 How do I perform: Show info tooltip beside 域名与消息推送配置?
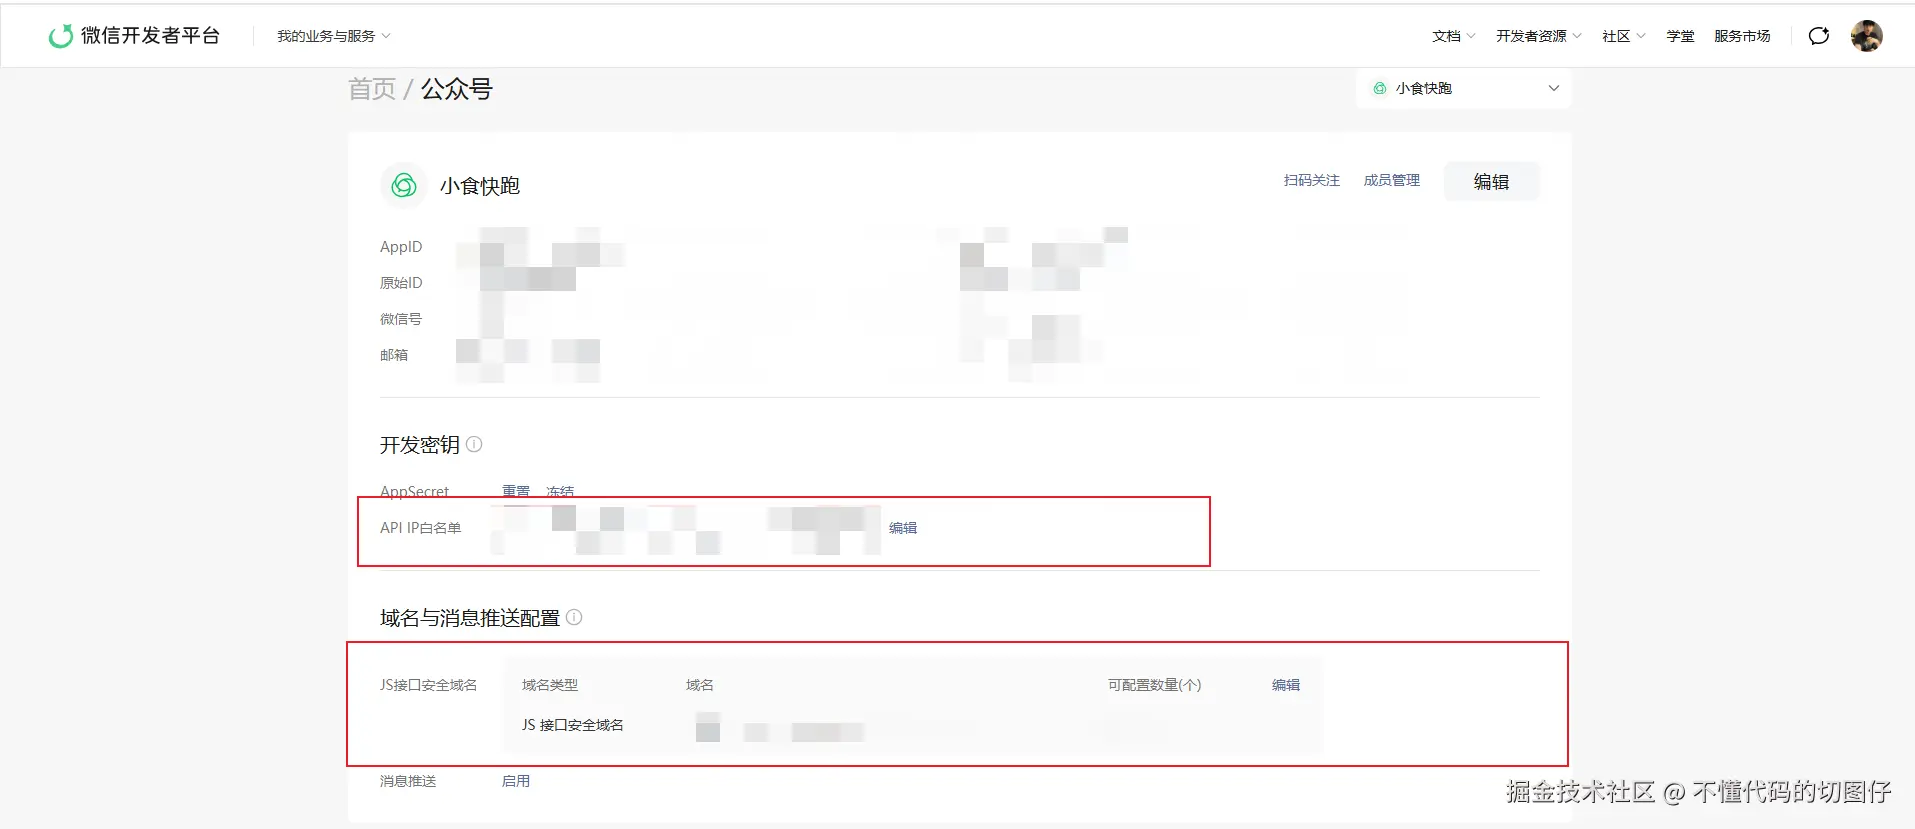pos(574,617)
